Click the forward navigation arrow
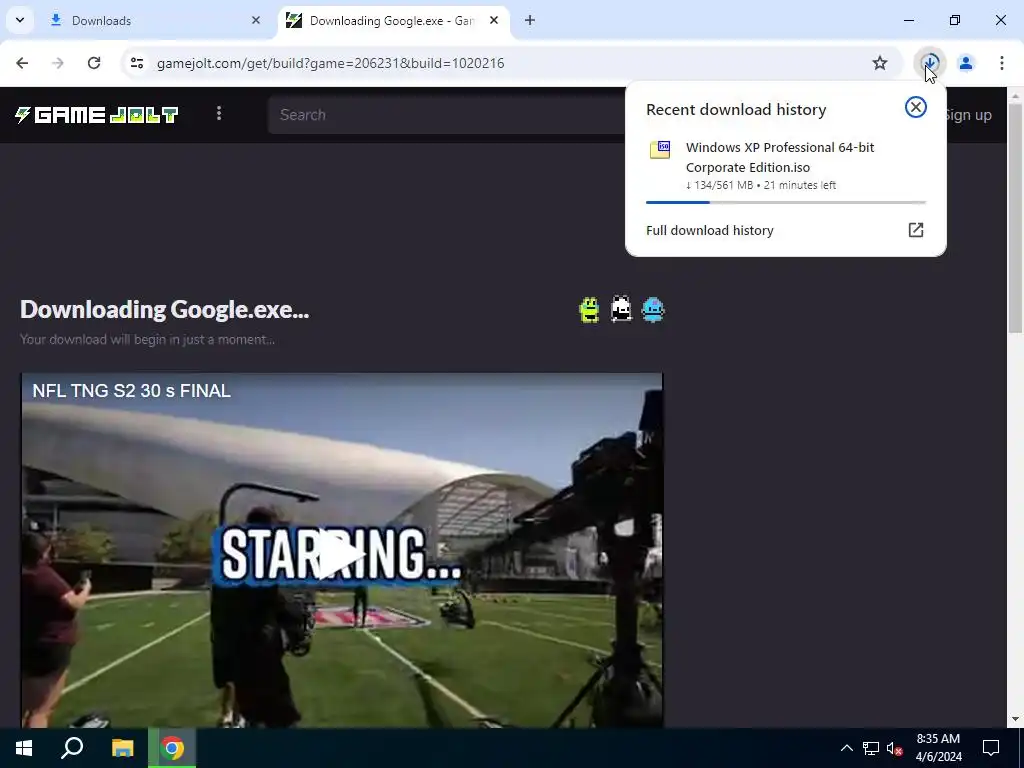The width and height of the screenshot is (1024, 768). 58,63
